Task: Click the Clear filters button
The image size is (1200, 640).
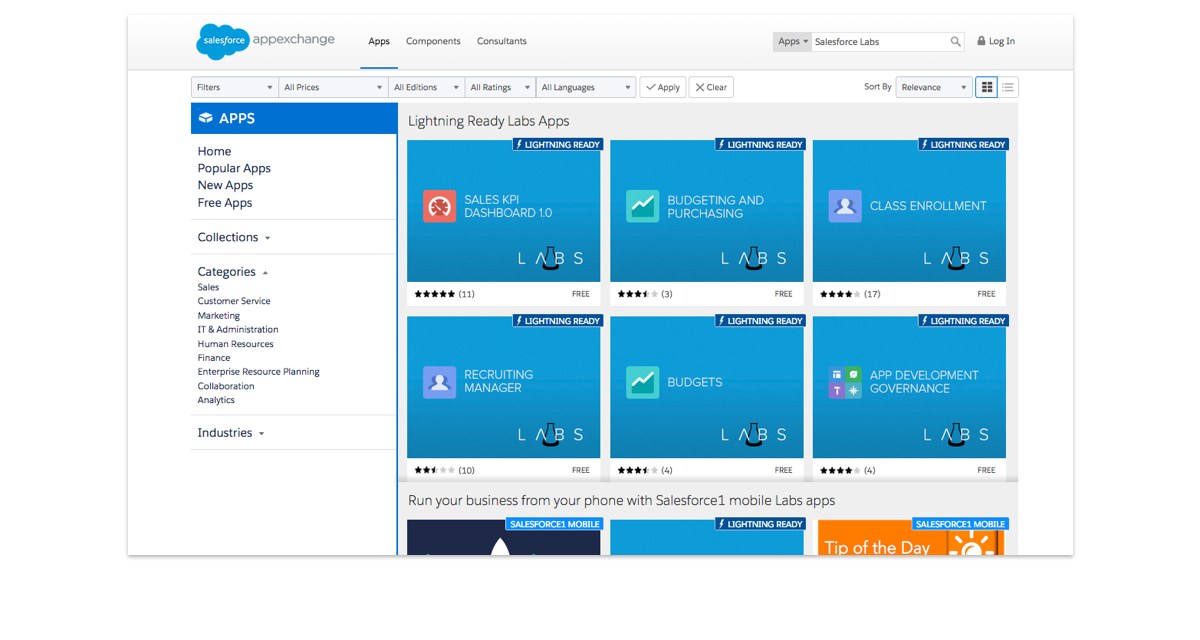Action: (711, 87)
